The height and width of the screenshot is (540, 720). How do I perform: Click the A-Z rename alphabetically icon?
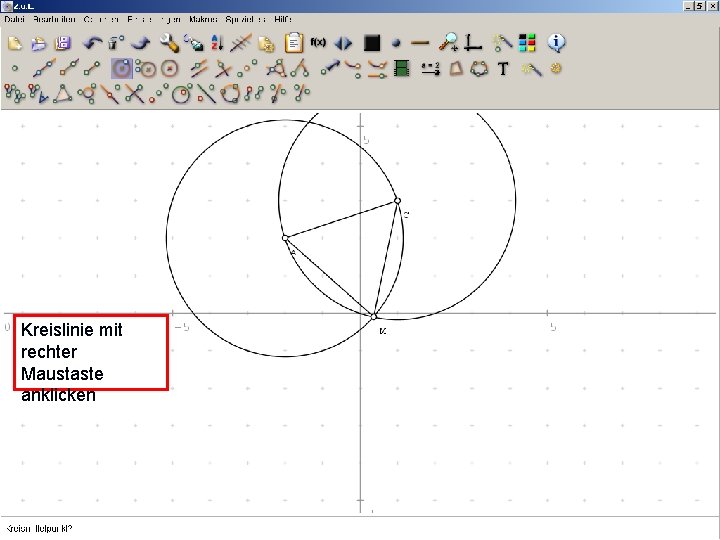[x=217, y=43]
